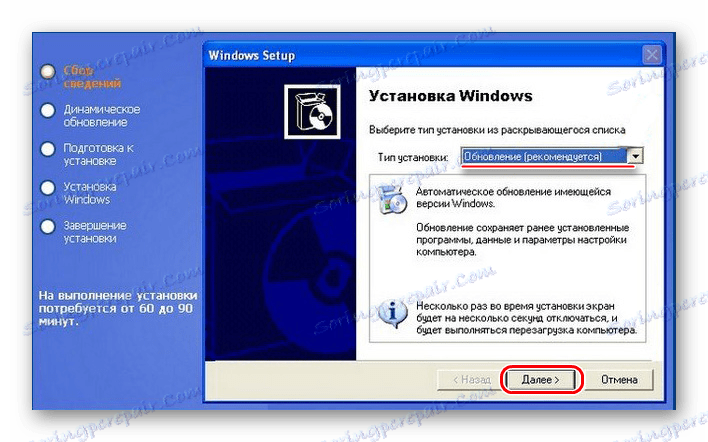The width and height of the screenshot is (708, 442).
Task: Click the Установка Windows heading
Action: point(451,96)
